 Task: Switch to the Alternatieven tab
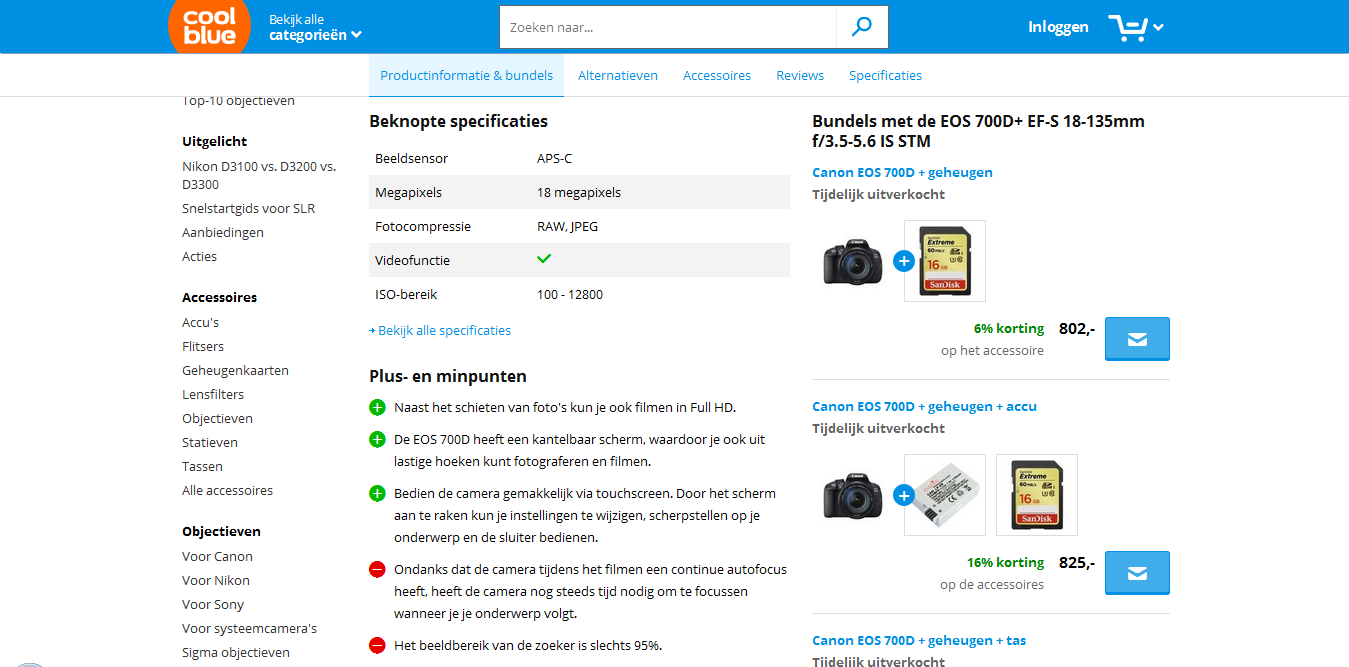click(x=617, y=76)
